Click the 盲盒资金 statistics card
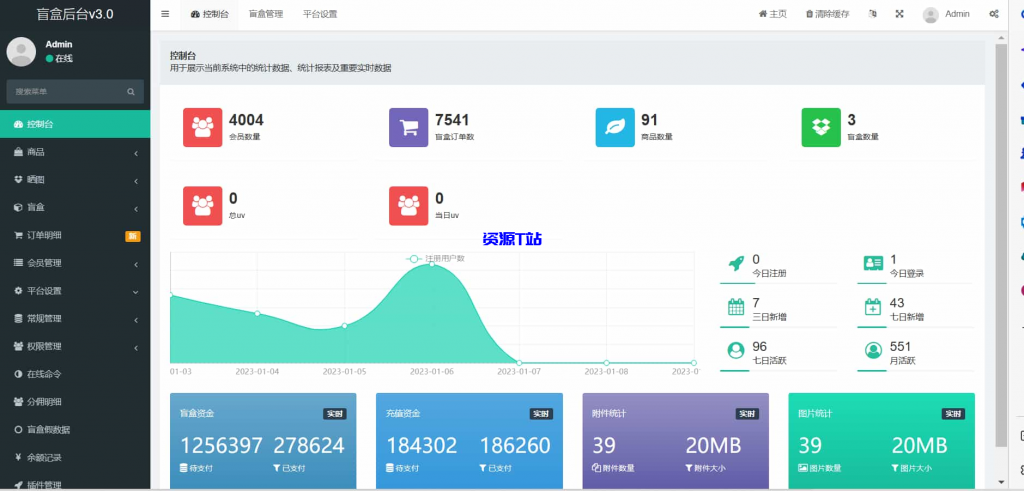 point(263,441)
